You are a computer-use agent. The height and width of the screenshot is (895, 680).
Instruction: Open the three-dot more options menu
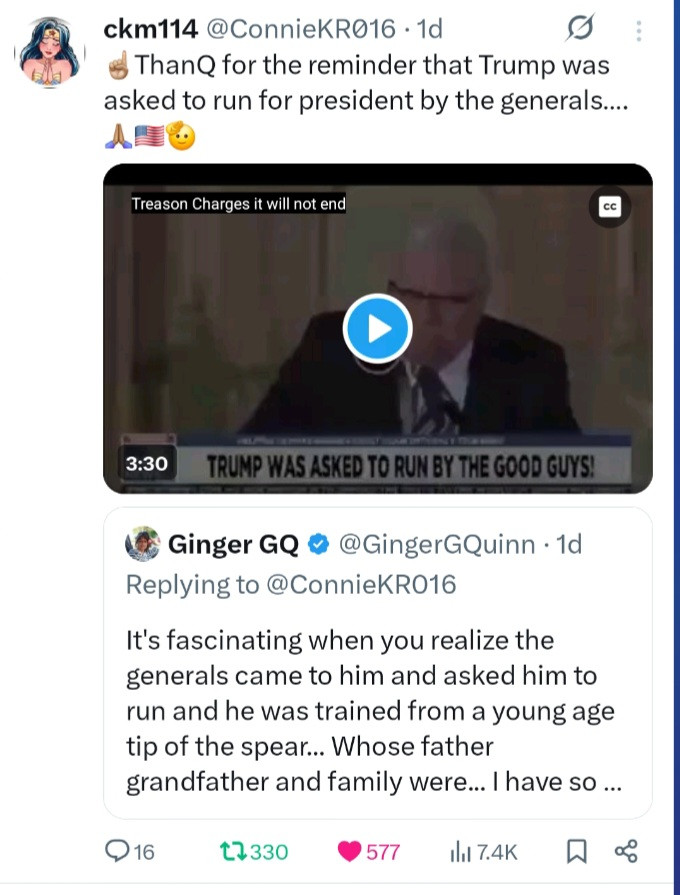point(638,32)
